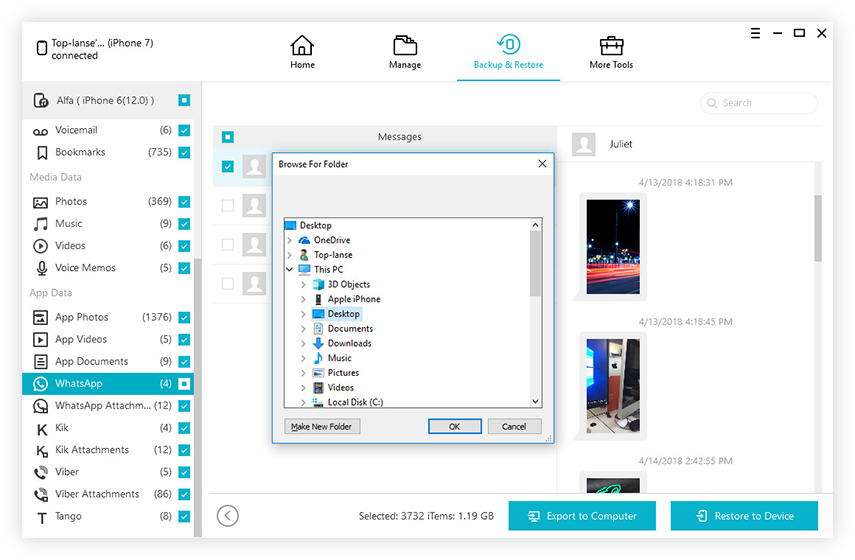This screenshot has height=560, width=855.
Task: Toggle the Photos checkbox
Action: (184, 202)
